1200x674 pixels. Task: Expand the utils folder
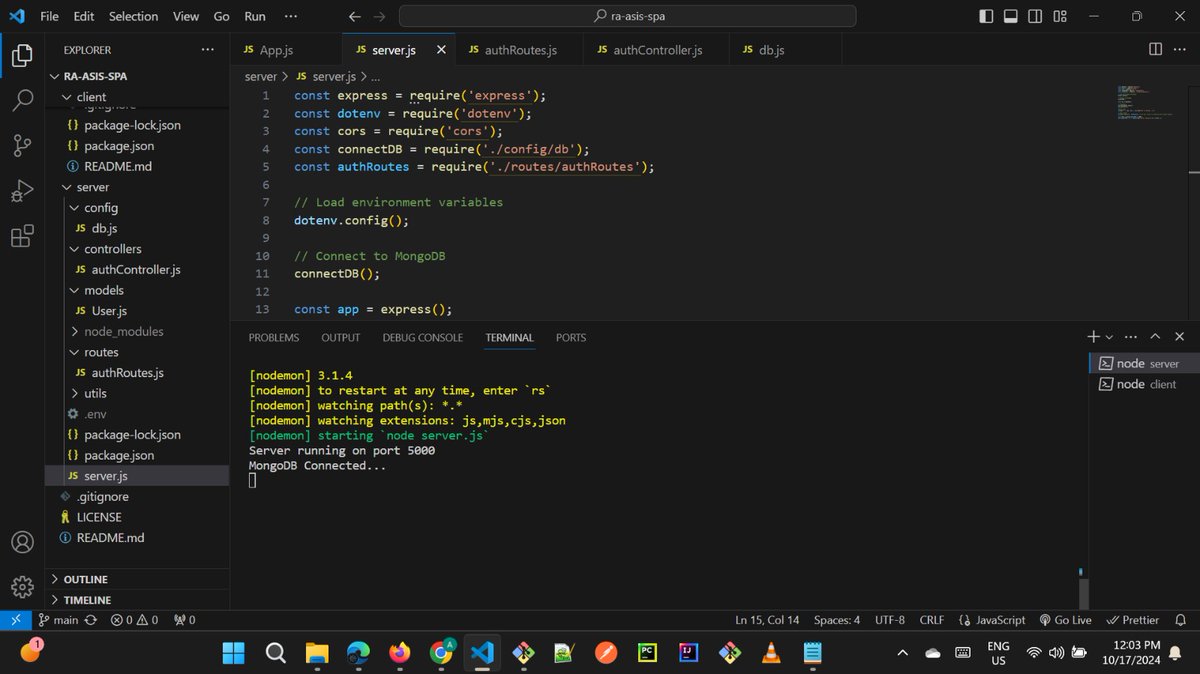(x=138, y=393)
